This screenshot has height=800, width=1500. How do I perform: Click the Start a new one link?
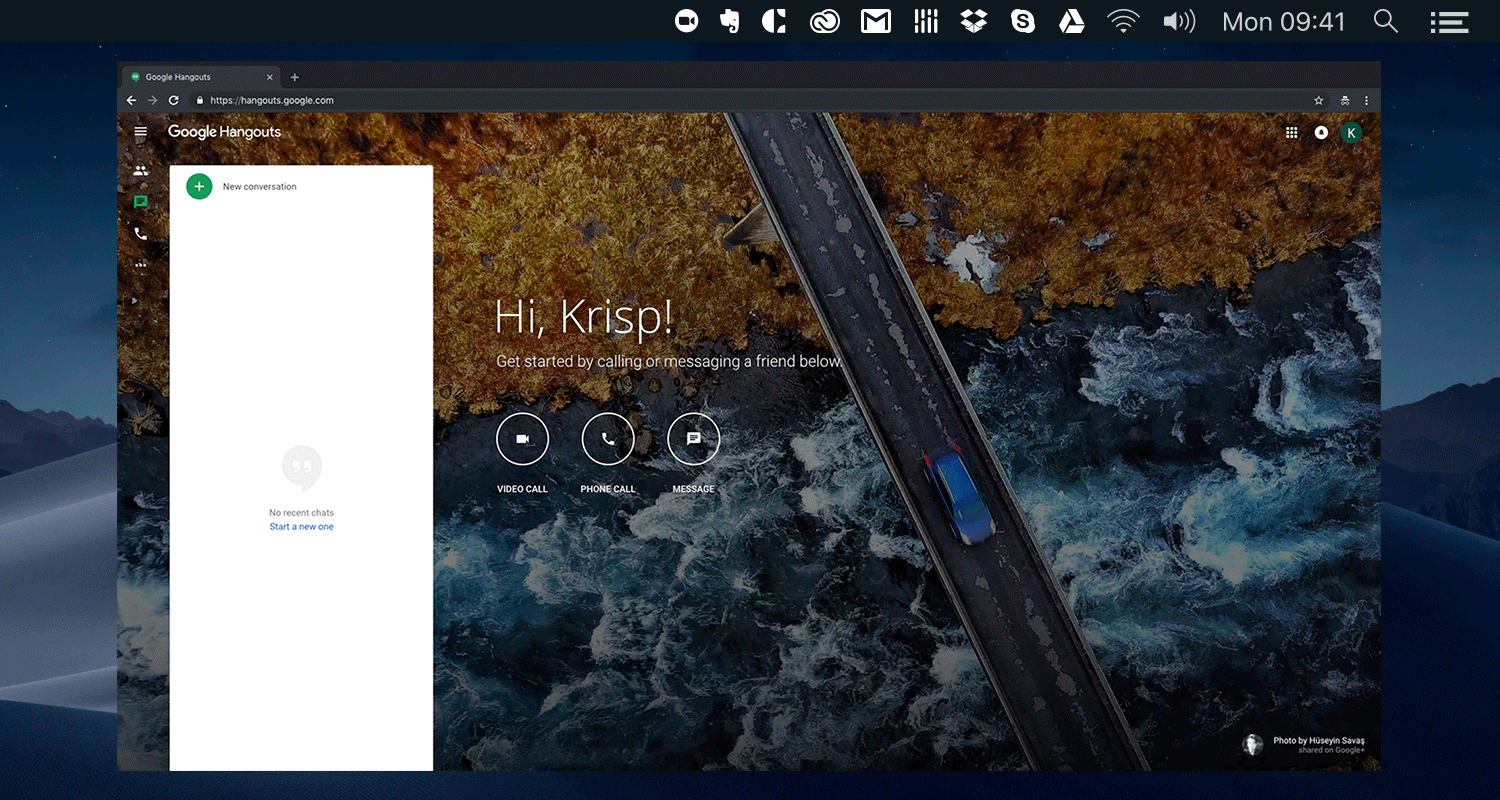click(301, 527)
